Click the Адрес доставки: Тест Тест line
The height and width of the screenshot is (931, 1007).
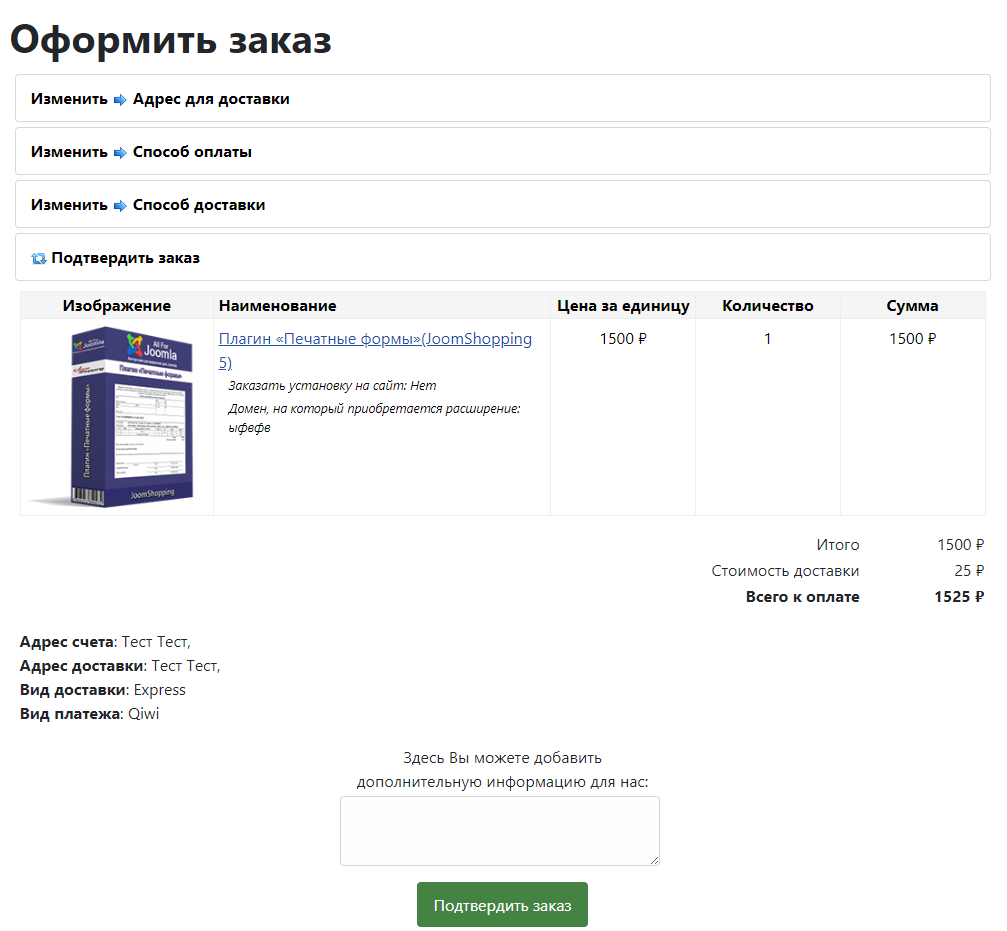click(x=120, y=666)
